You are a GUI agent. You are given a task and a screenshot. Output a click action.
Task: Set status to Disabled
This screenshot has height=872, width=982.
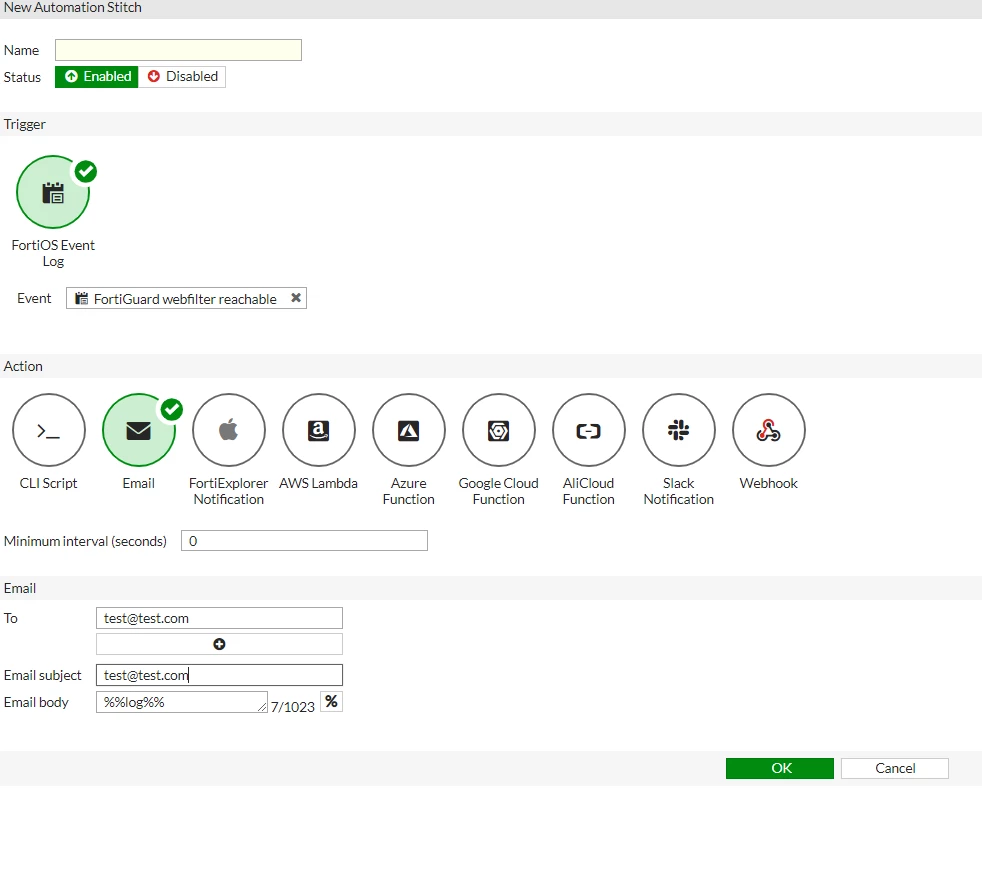click(182, 76)
